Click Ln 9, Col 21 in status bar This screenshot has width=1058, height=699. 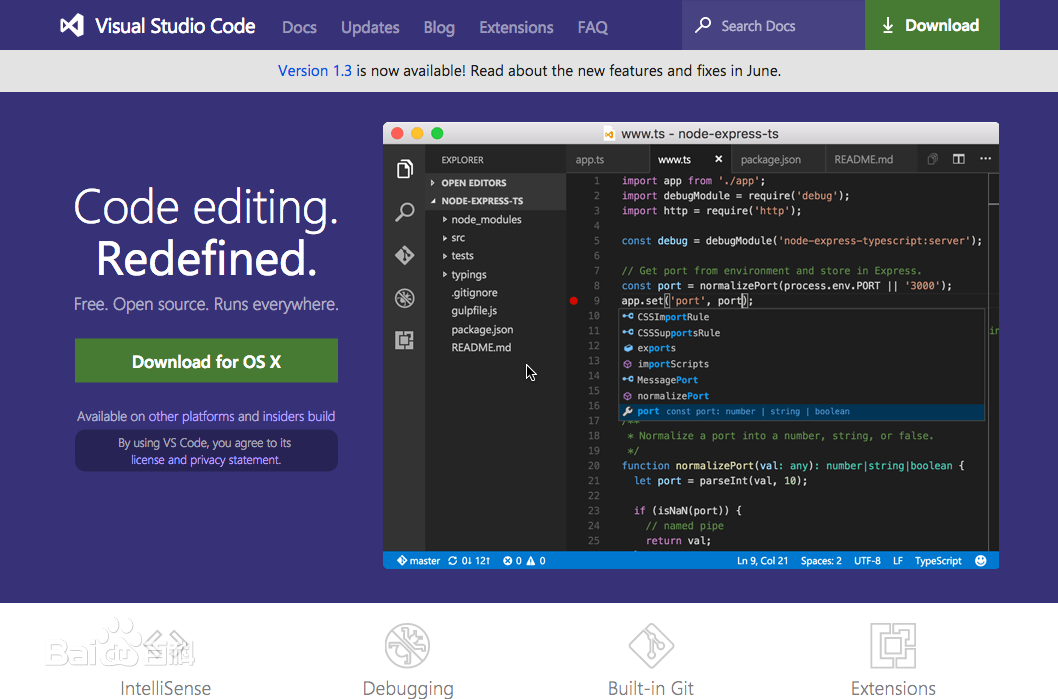coord(762,561)
